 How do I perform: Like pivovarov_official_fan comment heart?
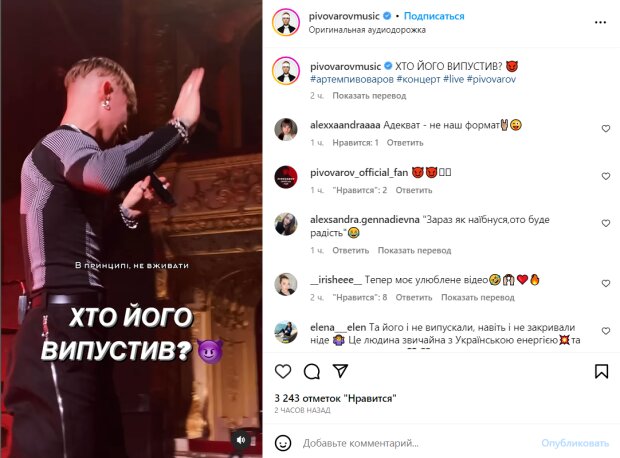point(606,176)
